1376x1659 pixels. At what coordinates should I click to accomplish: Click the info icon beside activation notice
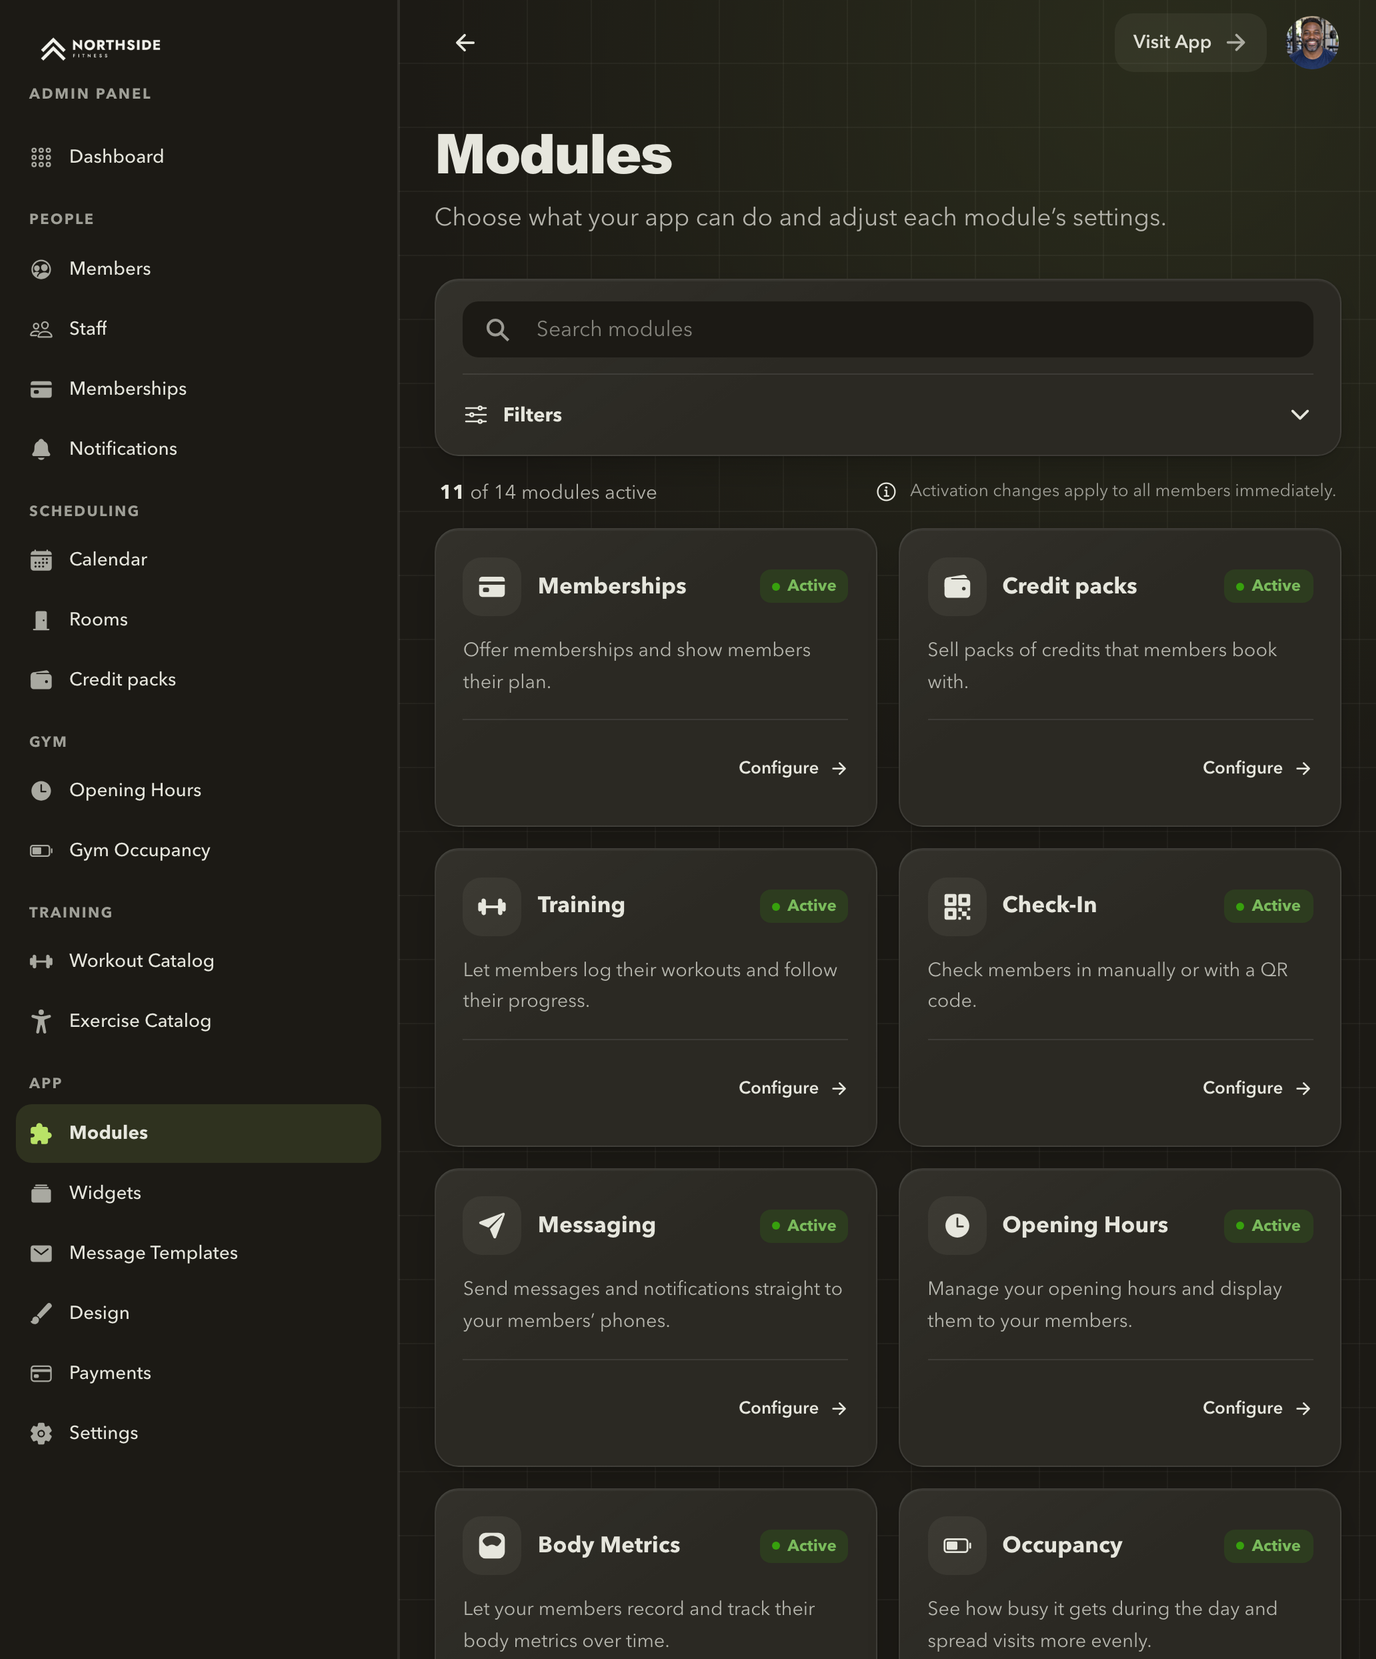coord(886,491)
